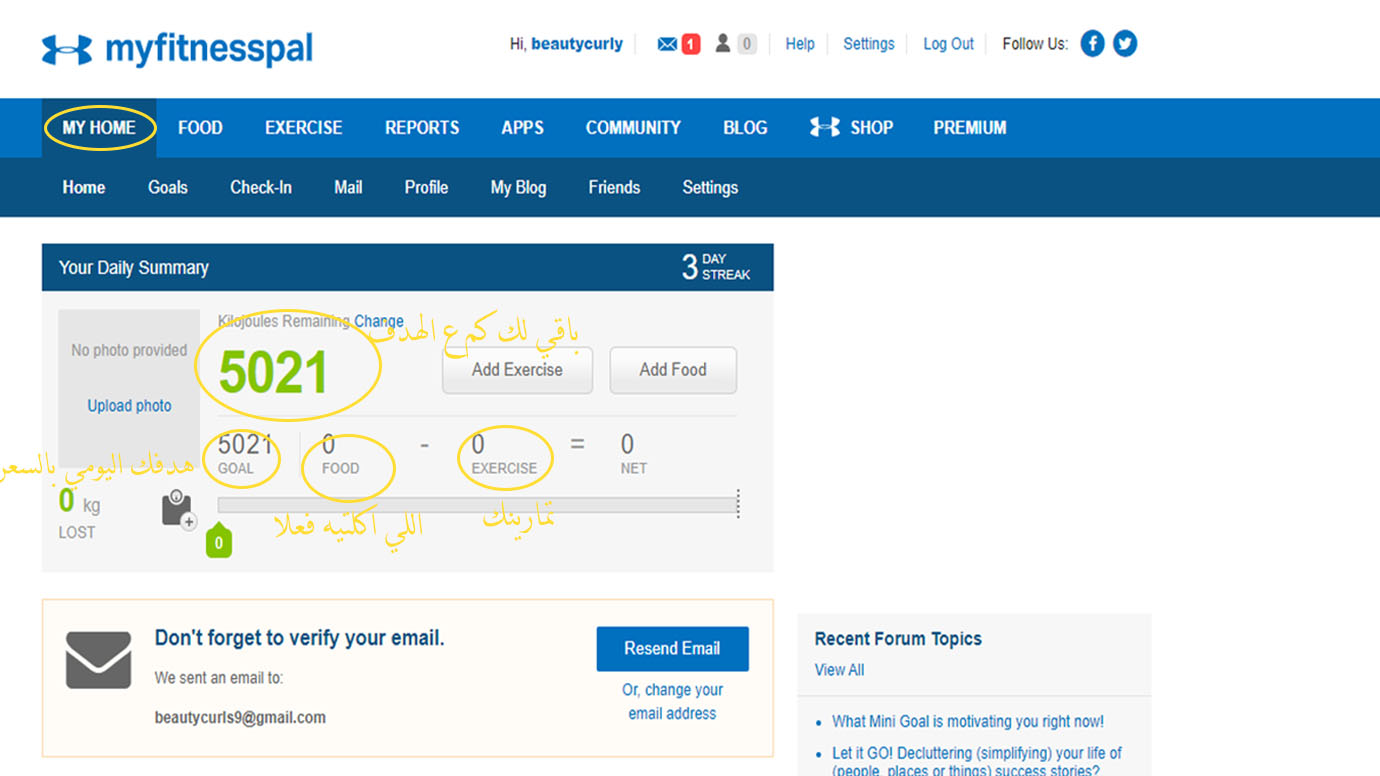
Task: Click the friend requests count badge 0
Action: coord(746,44)
